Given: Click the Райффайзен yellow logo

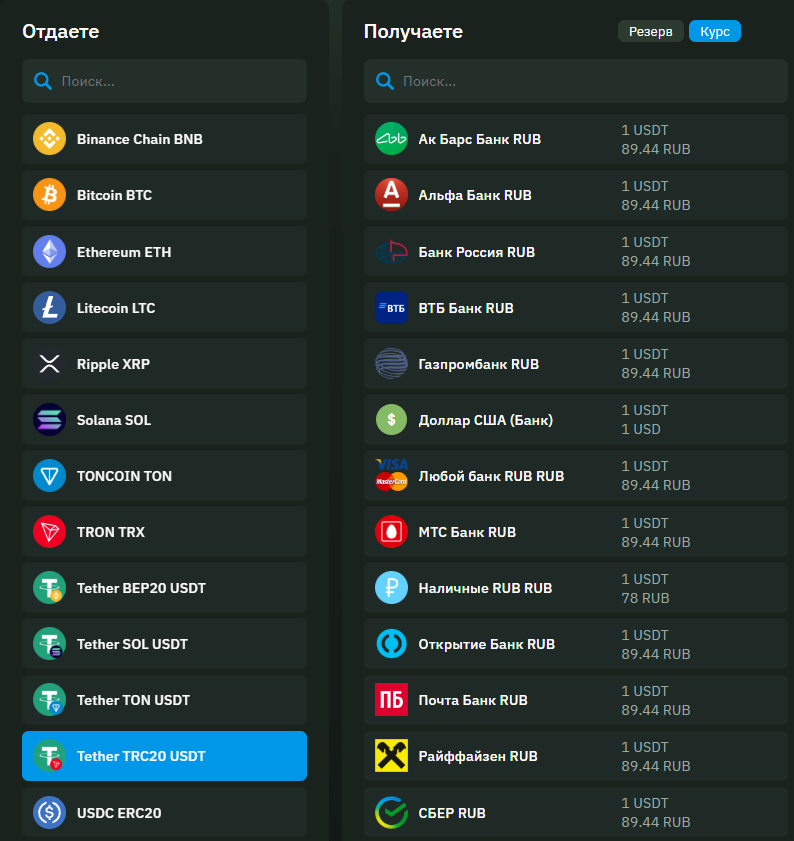Looking at the screenshot, I should [391, 756].
